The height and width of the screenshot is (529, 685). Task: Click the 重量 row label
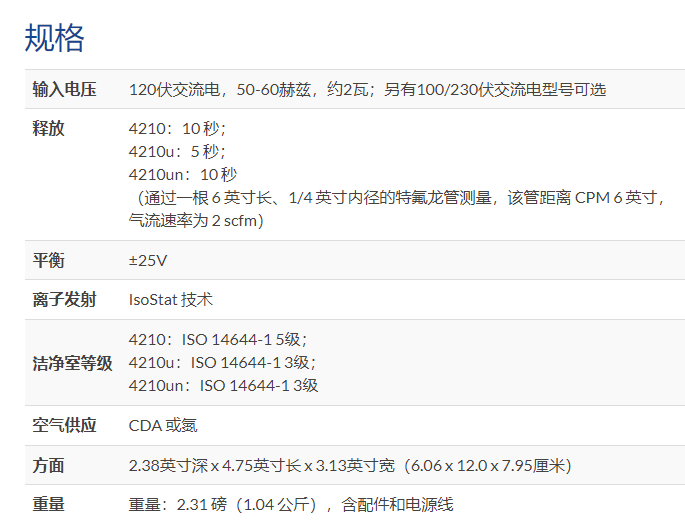click(x=48, y=505)
